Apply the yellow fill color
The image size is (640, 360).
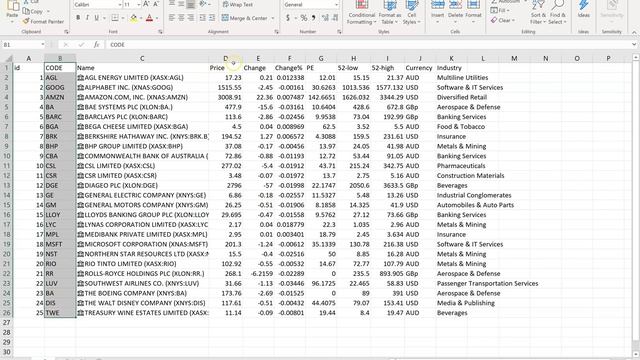133,18
